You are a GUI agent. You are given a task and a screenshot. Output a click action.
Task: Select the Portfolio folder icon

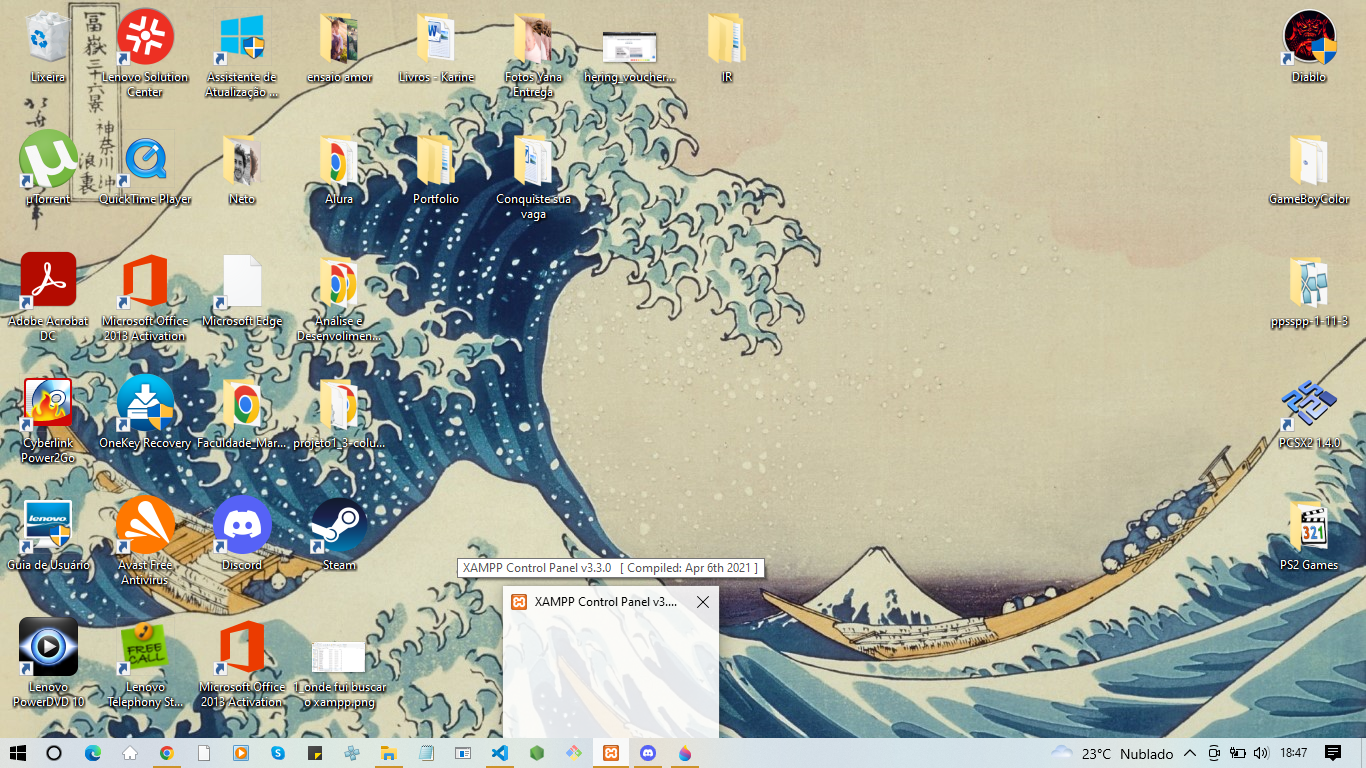point(436,168)
